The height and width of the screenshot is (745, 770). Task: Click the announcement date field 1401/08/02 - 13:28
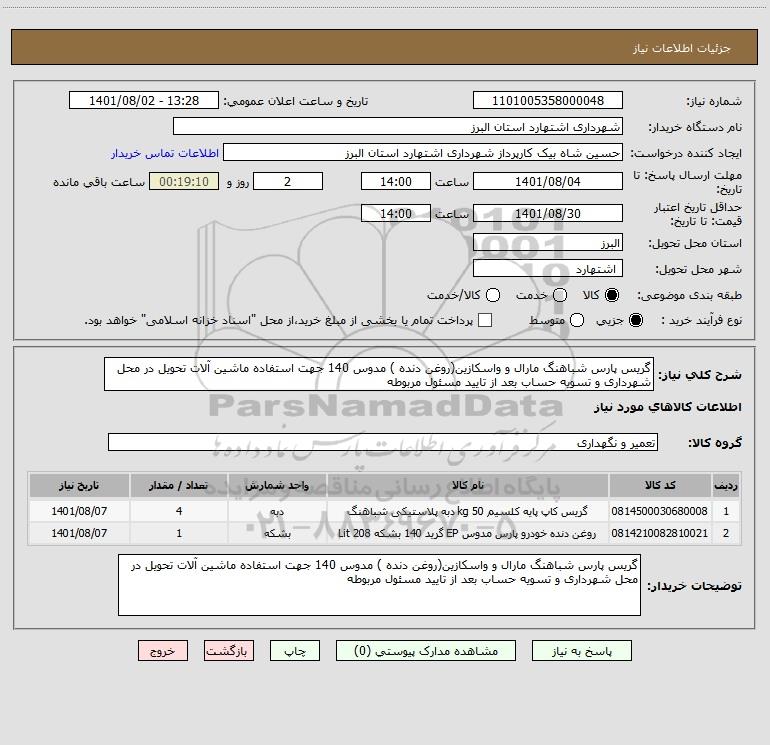(x=144, y=101)
